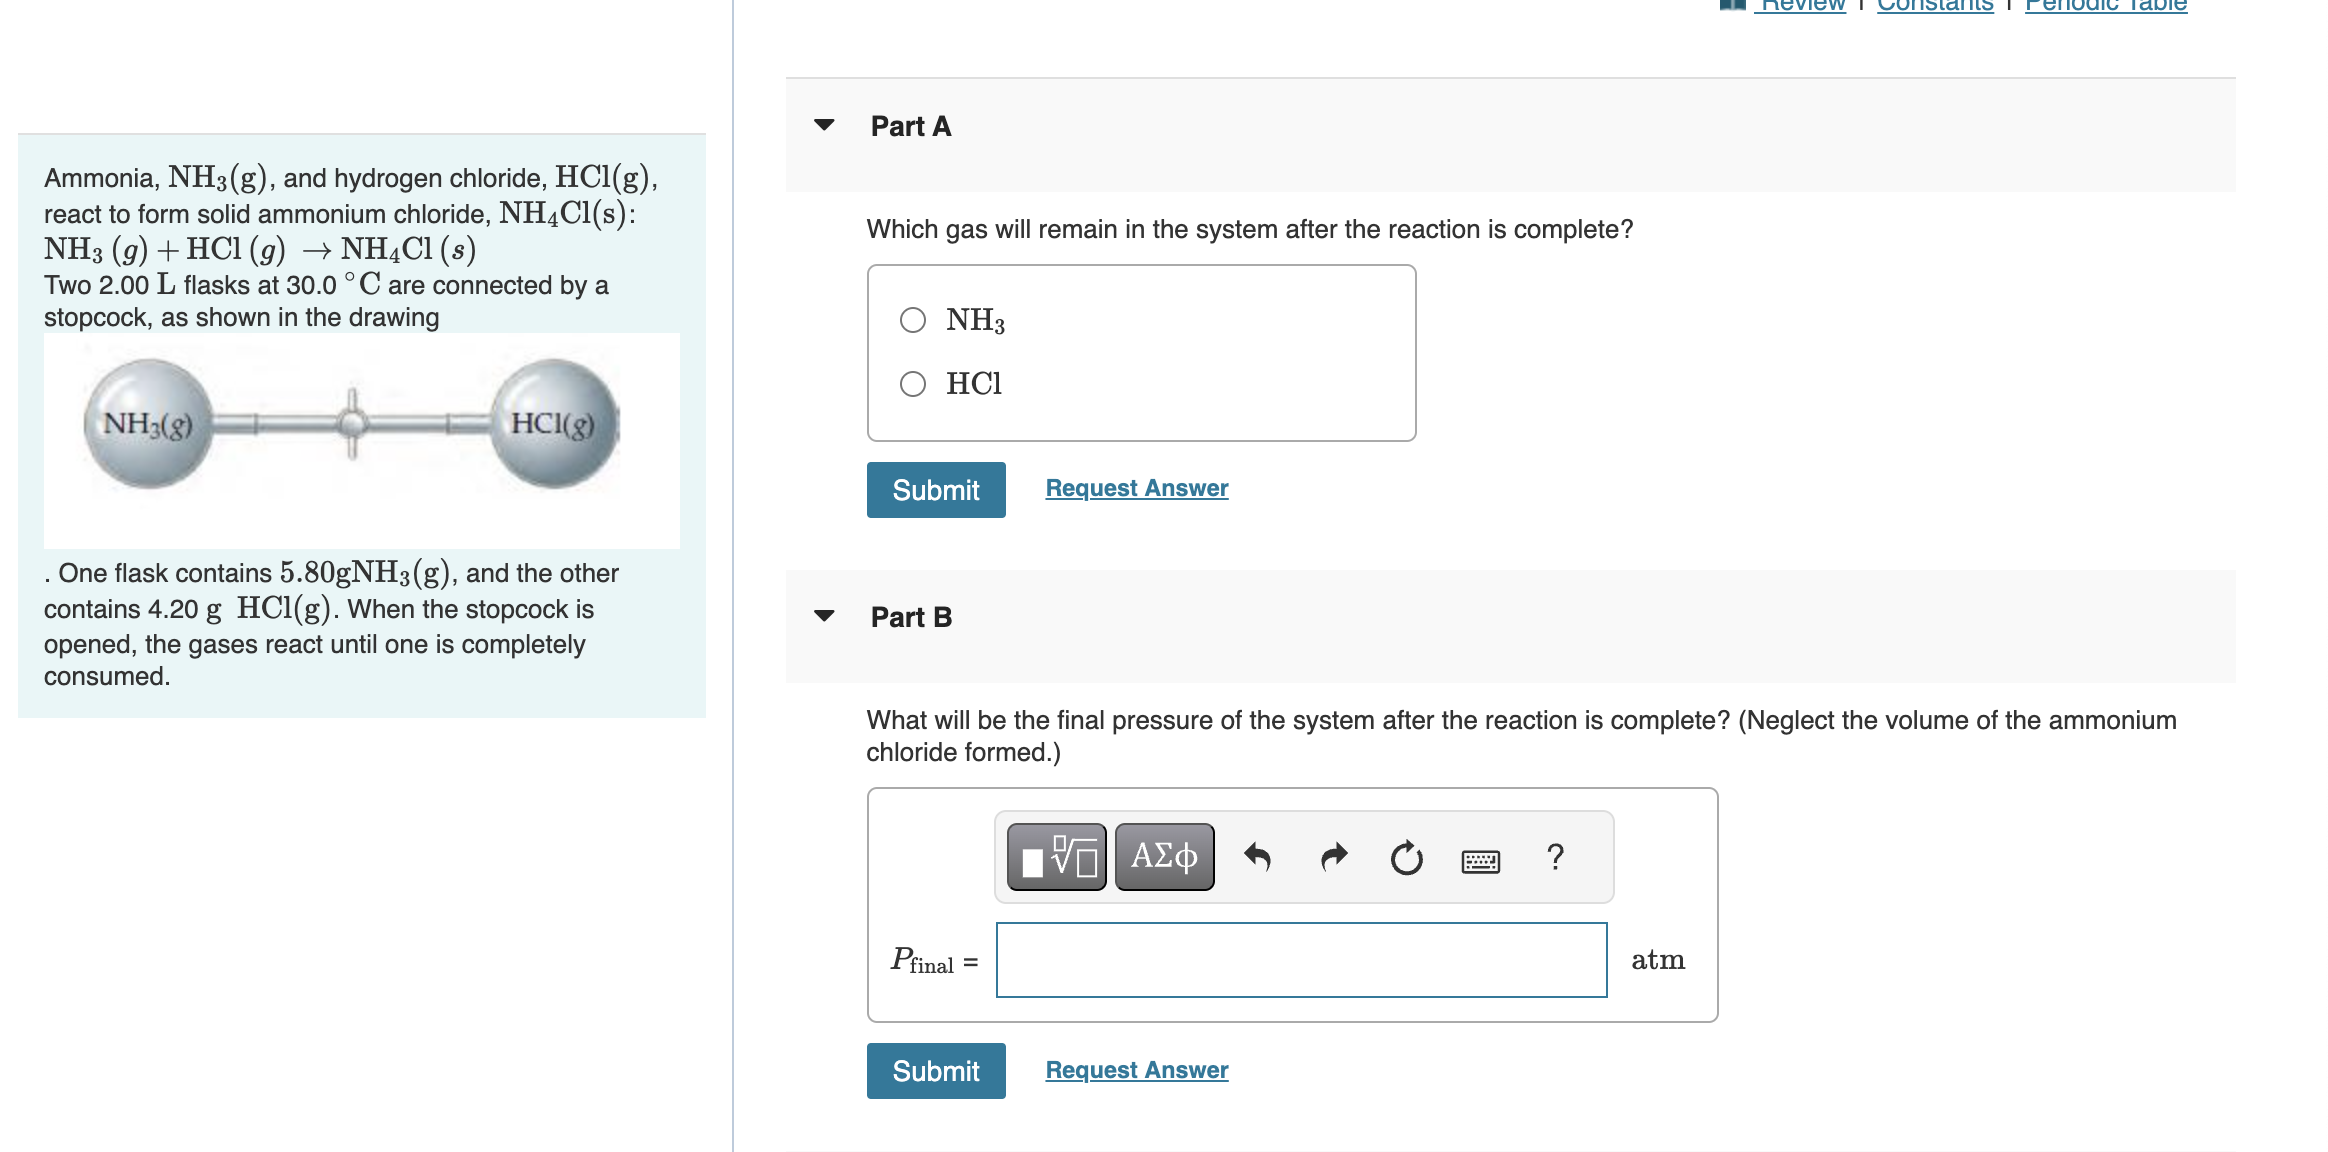The width and height of the screenshot is (2328, 1152).
Task: Click inside the Pfinal input field
Action: tap(1300, 960)
